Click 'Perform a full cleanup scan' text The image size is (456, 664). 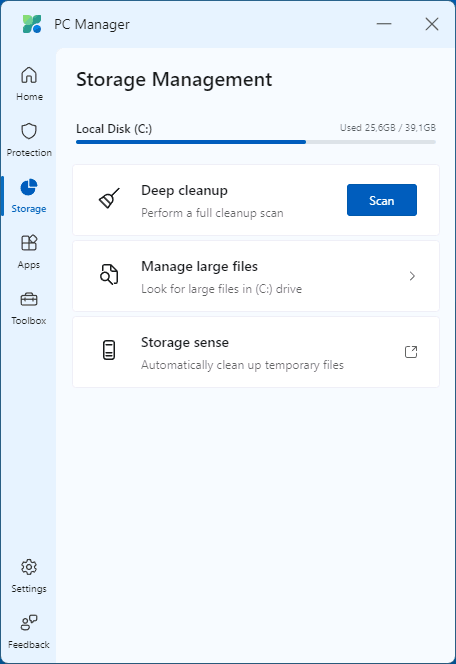[x=212, y=213]
